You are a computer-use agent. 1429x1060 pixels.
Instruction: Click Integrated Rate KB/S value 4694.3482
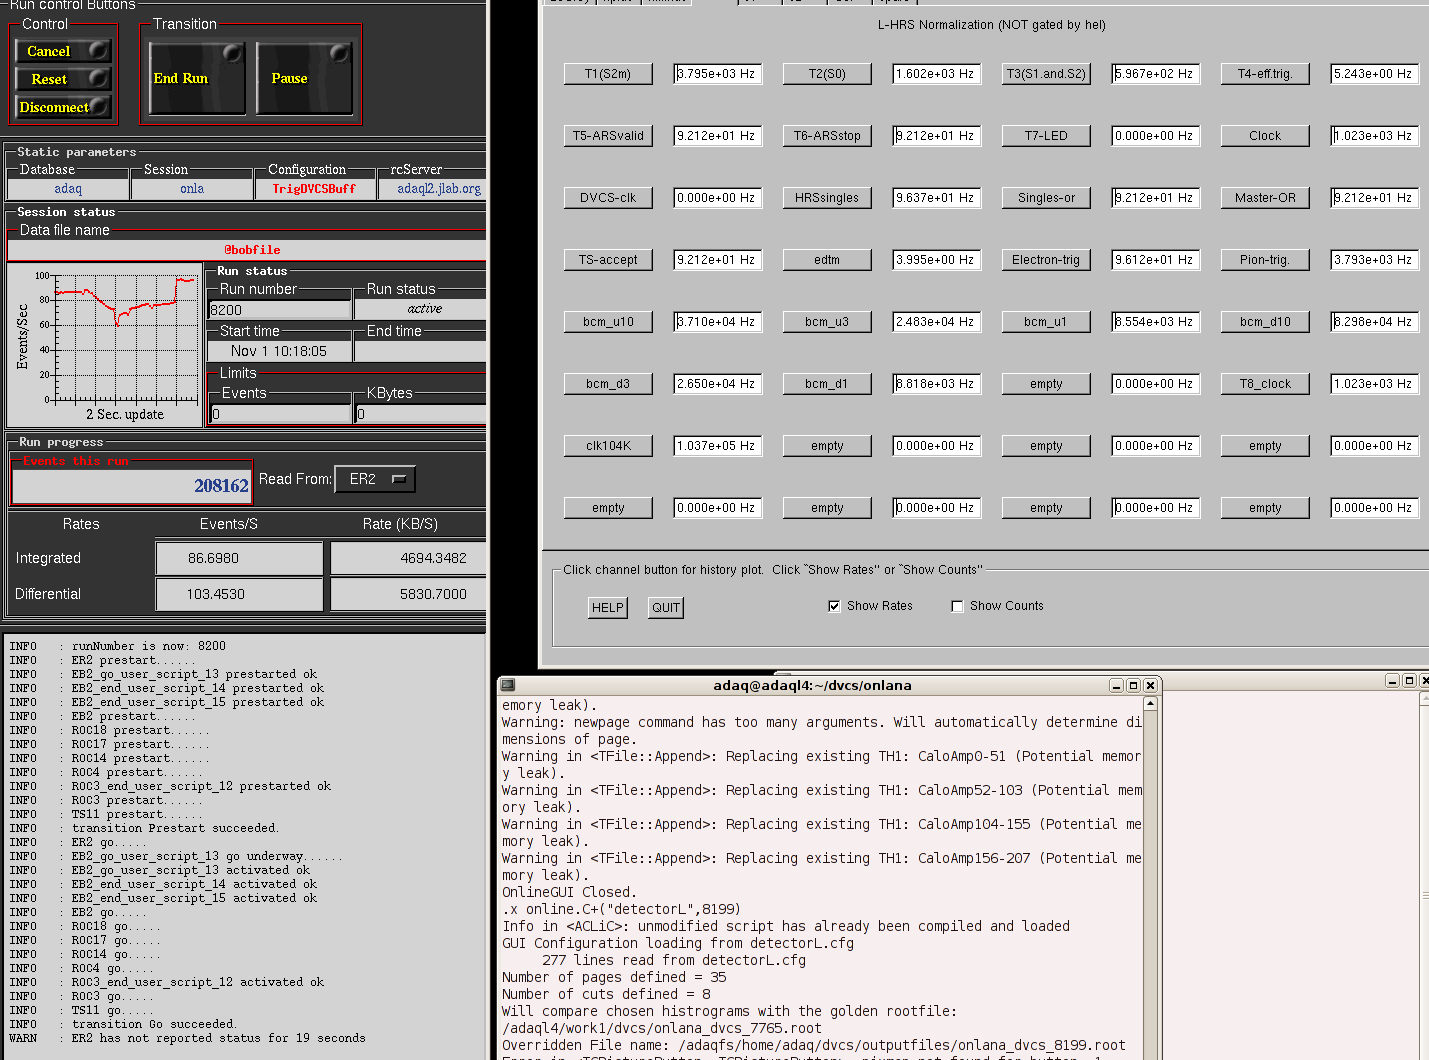[408, 558]
